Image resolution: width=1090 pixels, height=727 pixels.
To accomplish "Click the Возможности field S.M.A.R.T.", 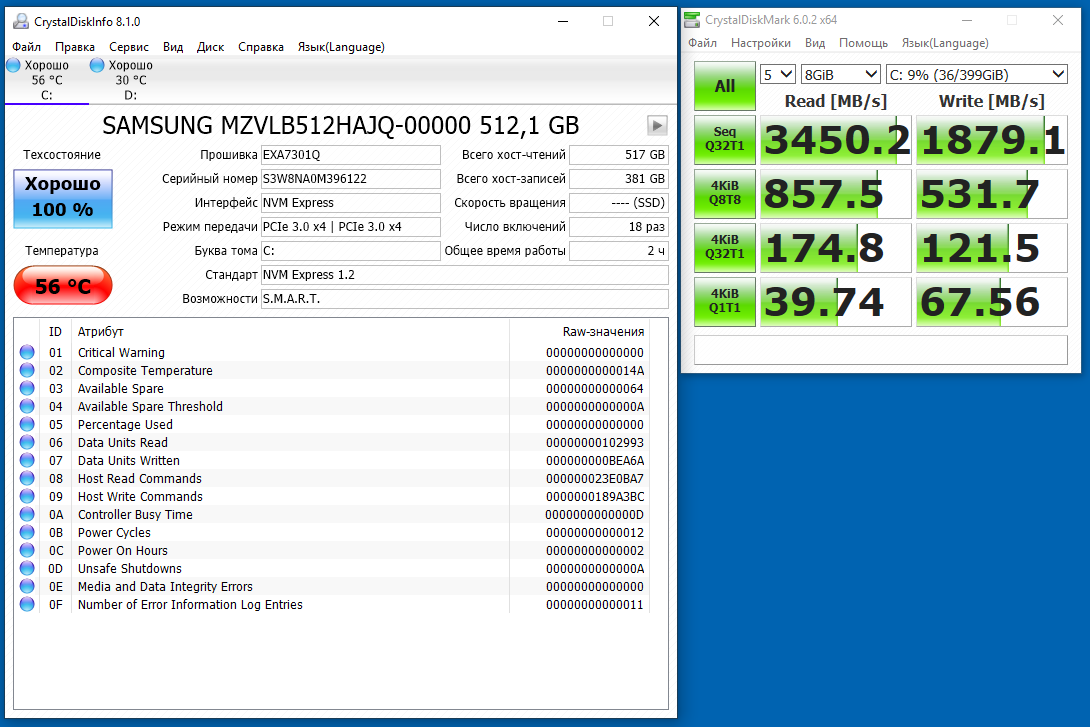I will coord(464,299).
